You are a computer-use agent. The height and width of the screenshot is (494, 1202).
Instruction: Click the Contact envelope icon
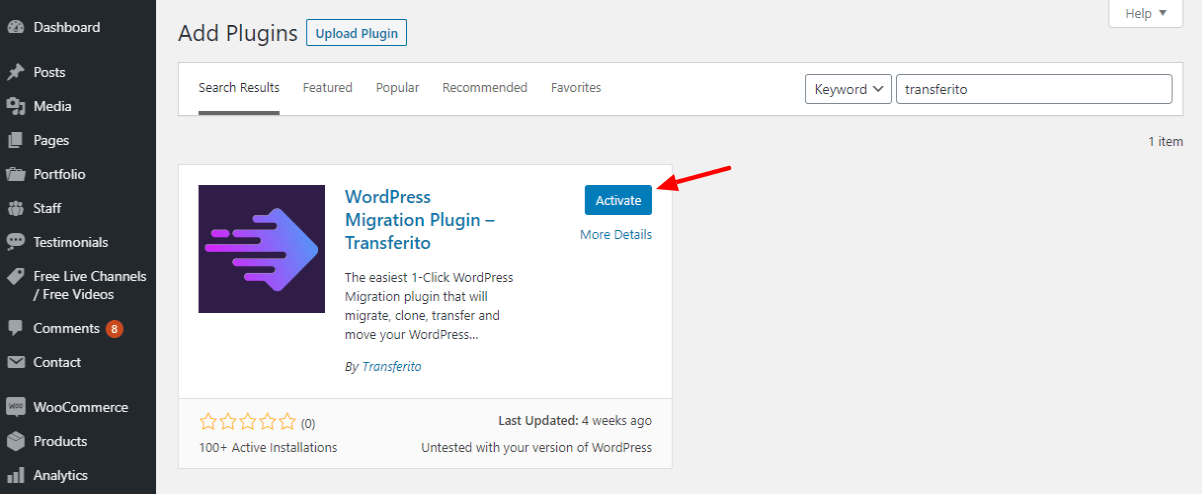[16, 362]
